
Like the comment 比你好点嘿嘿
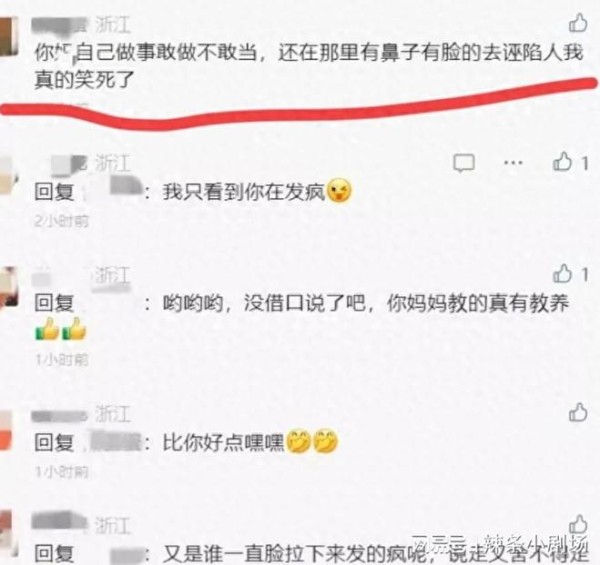tap(578, 412)
